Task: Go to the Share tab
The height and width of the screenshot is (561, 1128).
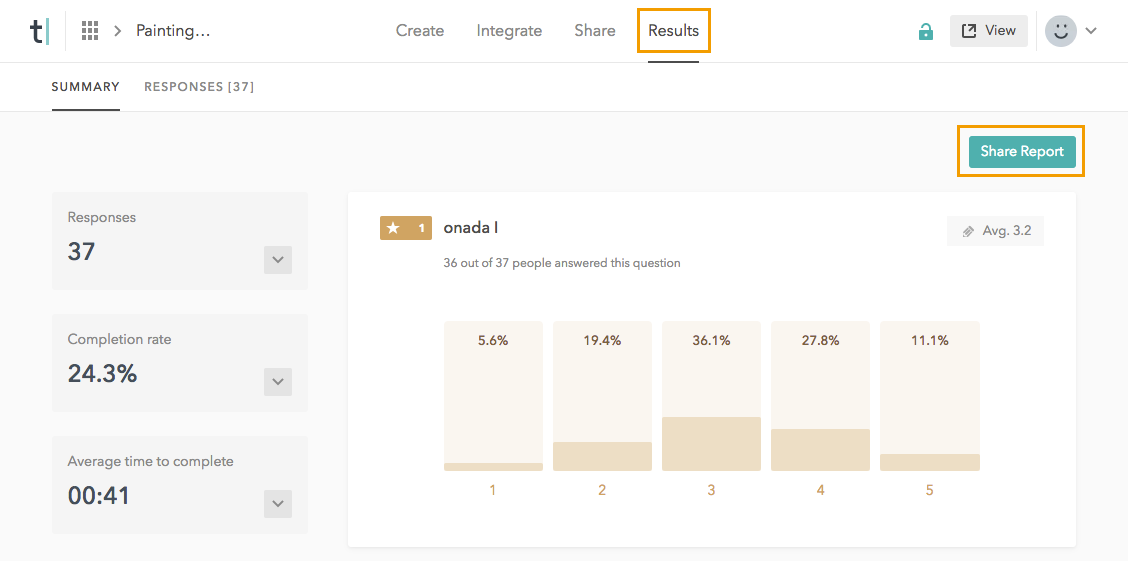Action: click(x=595, y=31)
